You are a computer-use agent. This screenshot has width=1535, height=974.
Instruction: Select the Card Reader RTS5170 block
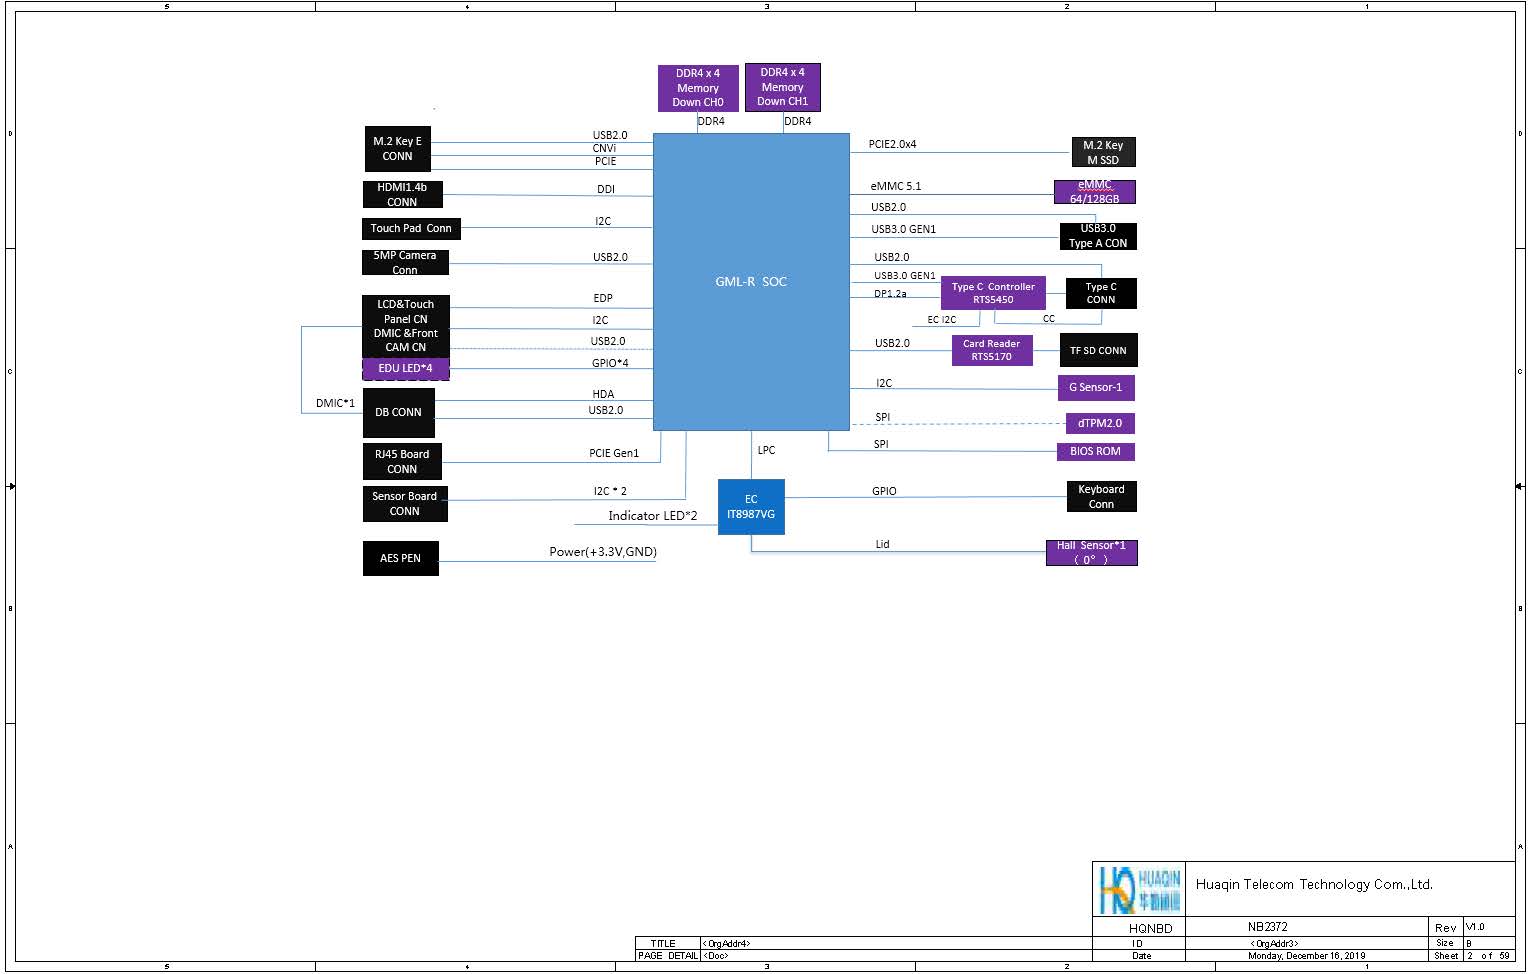coord(991,350)
